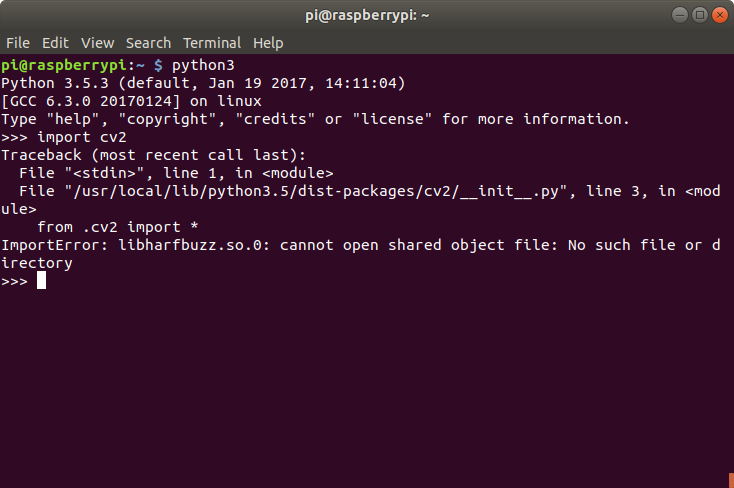Open the Help menu
734x488 pixels.
click(x=268, y=43)
